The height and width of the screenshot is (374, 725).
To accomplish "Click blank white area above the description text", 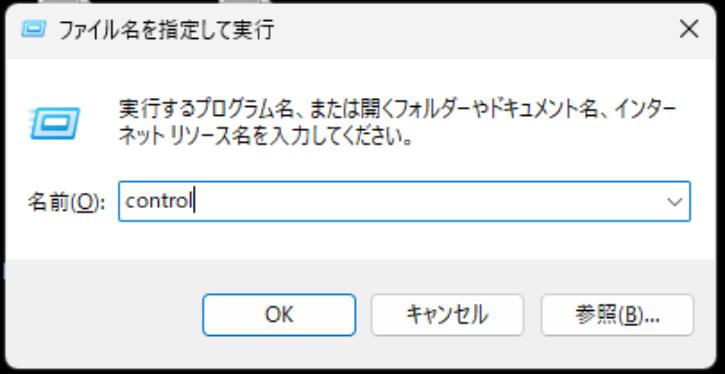I will (361, 77).
